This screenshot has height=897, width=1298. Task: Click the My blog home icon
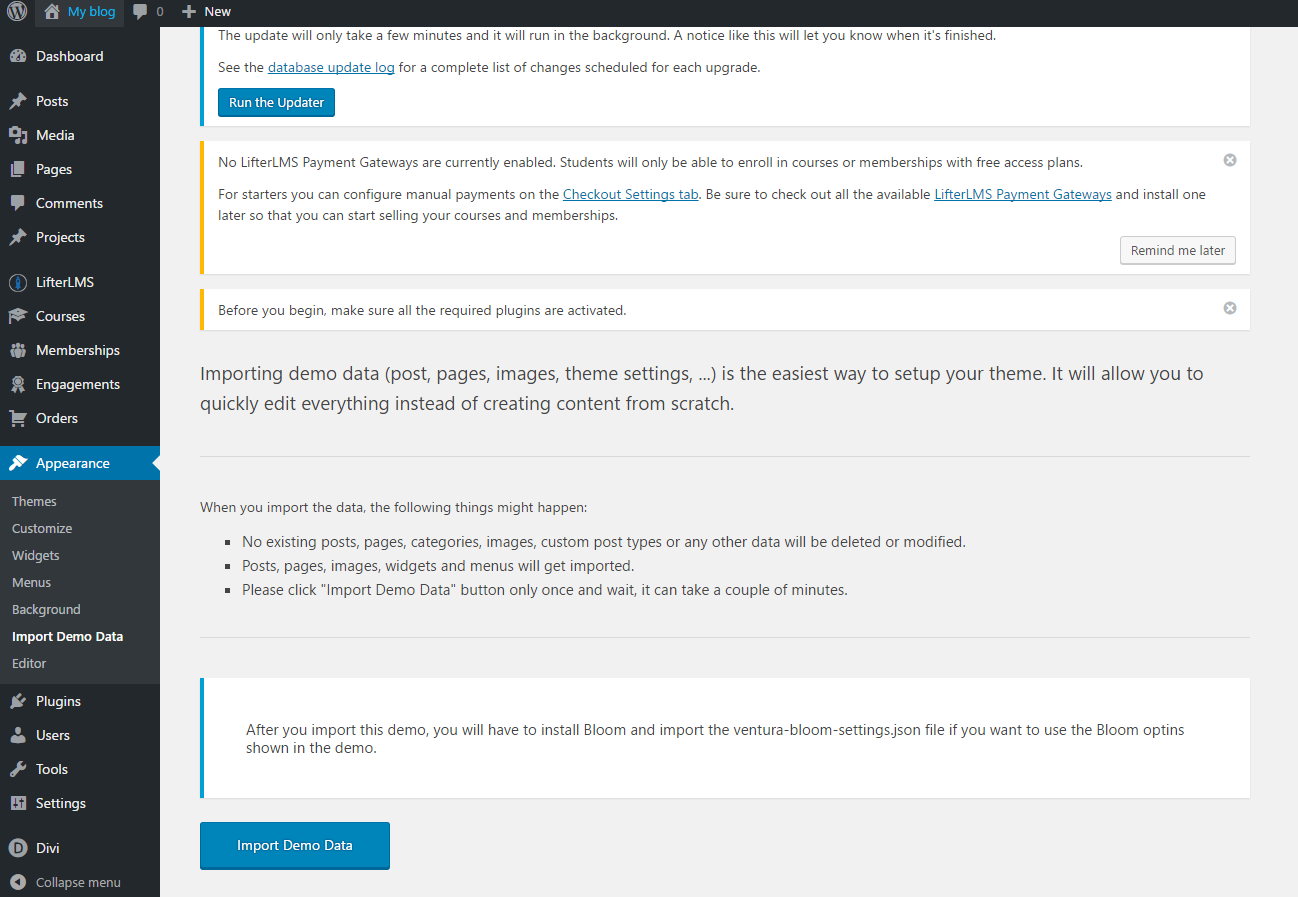point(52,12)
